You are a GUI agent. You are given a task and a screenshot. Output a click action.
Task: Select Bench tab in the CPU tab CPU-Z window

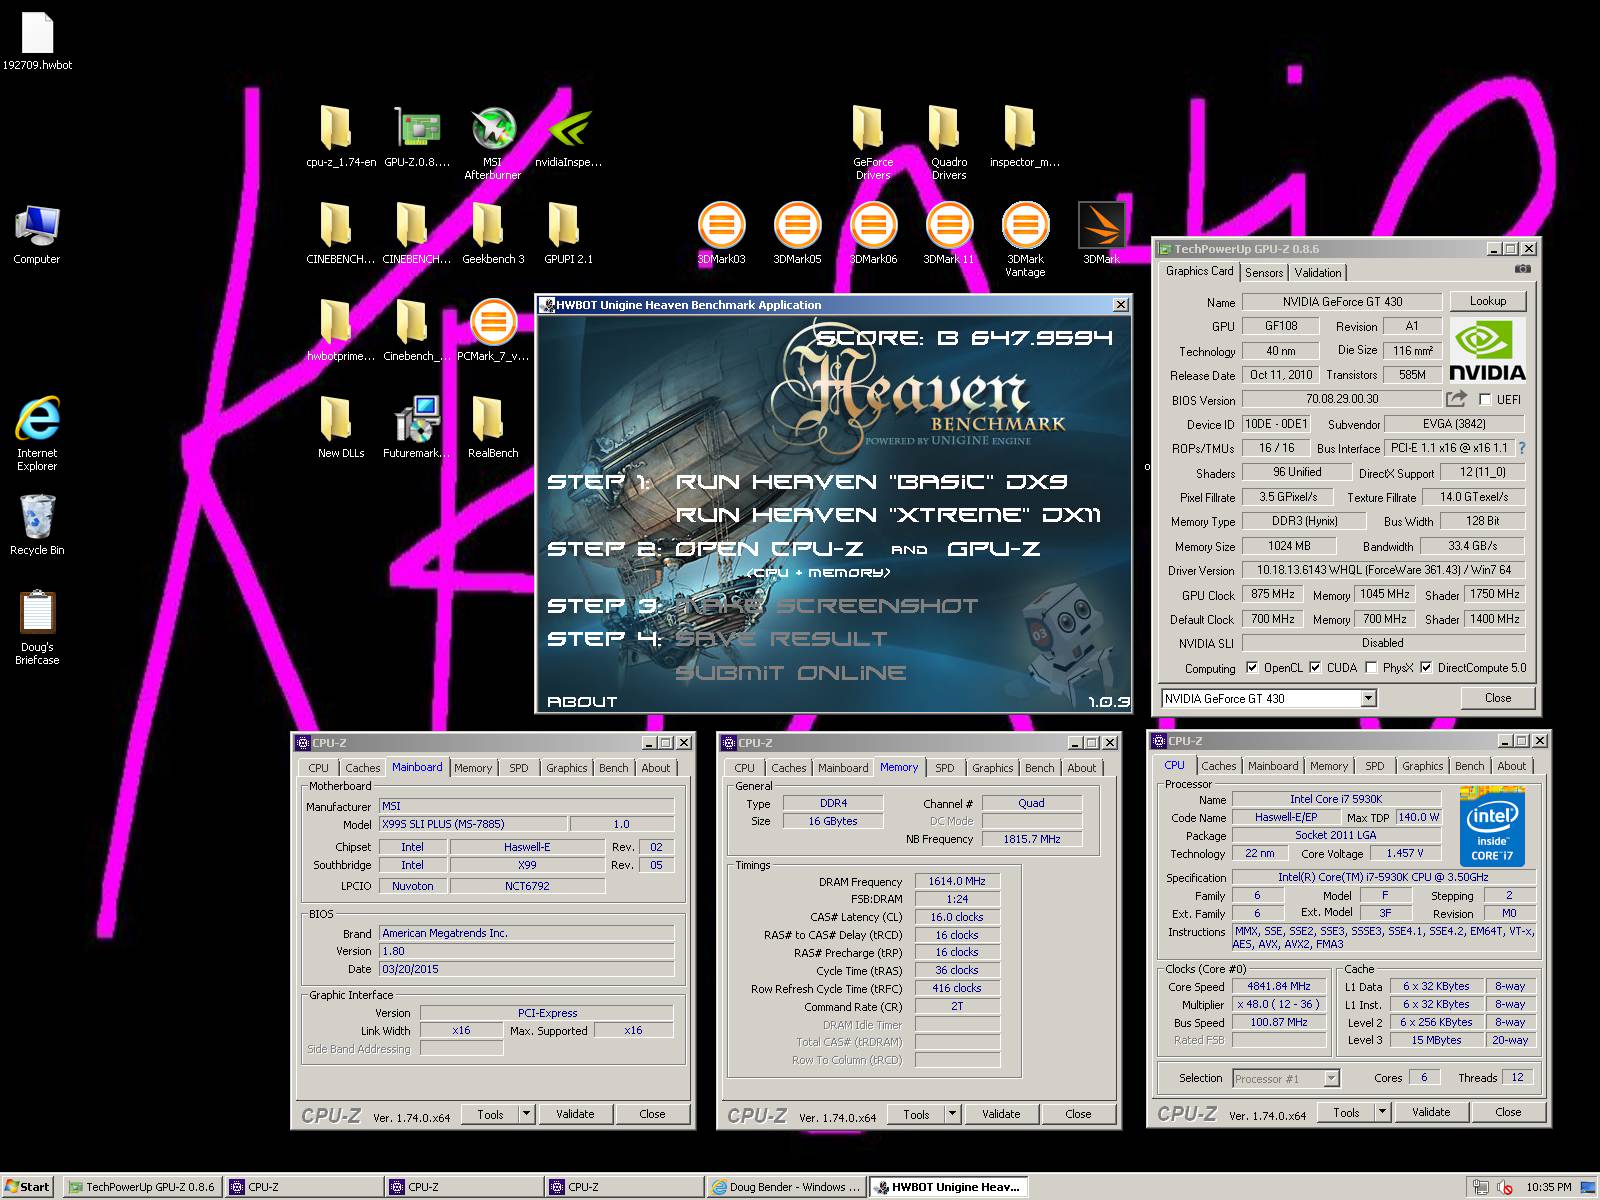[x=1469, y=766]
